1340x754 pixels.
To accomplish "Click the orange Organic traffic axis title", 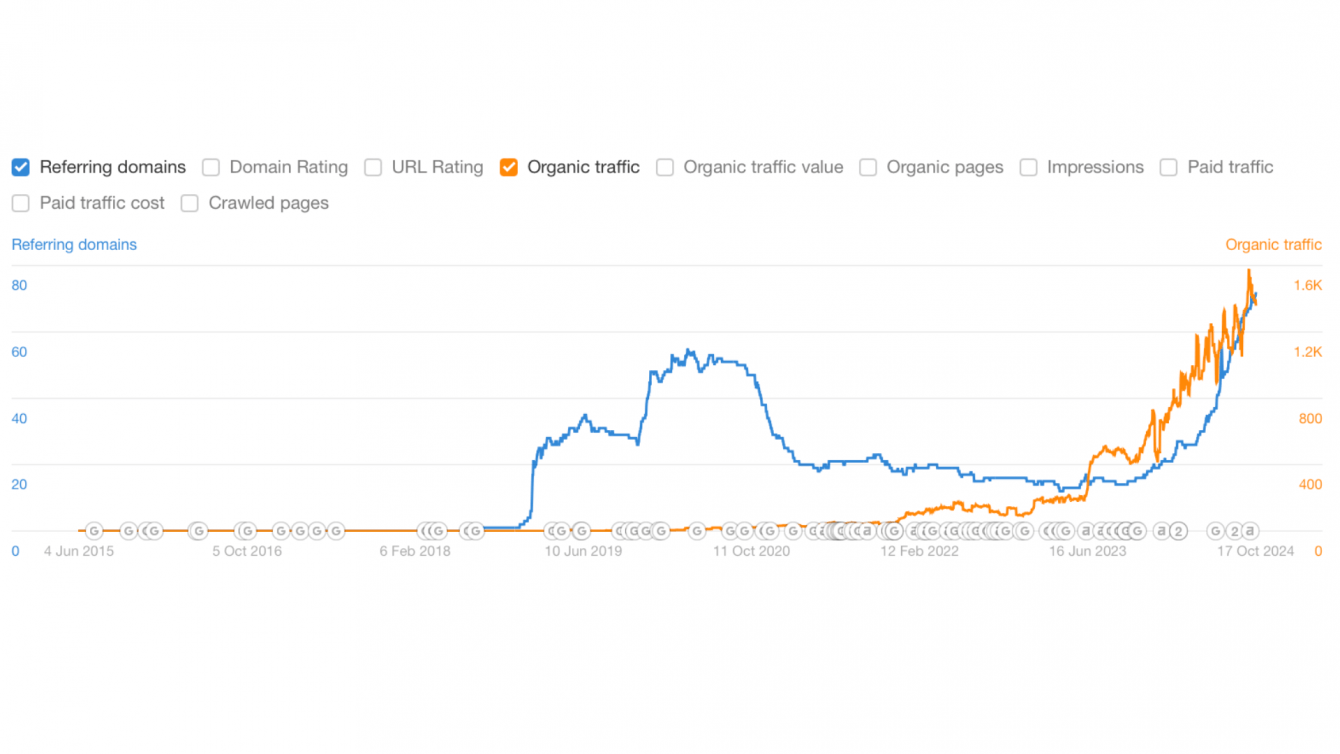I will point(1273,244).
